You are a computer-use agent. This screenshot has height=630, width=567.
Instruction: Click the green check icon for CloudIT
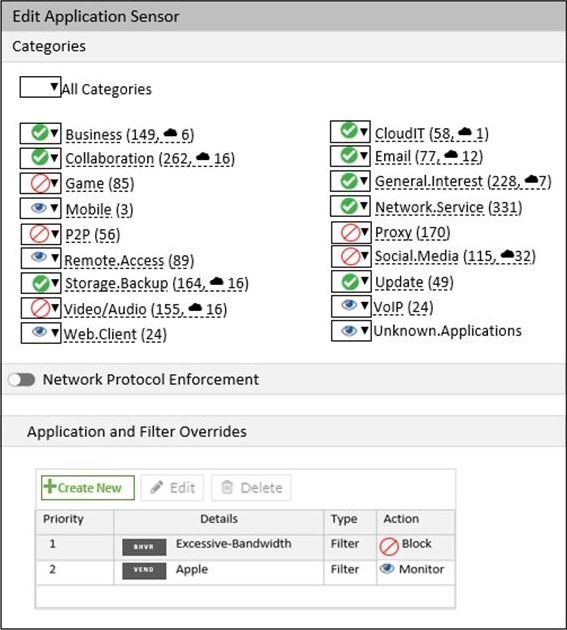coord(349,131)
